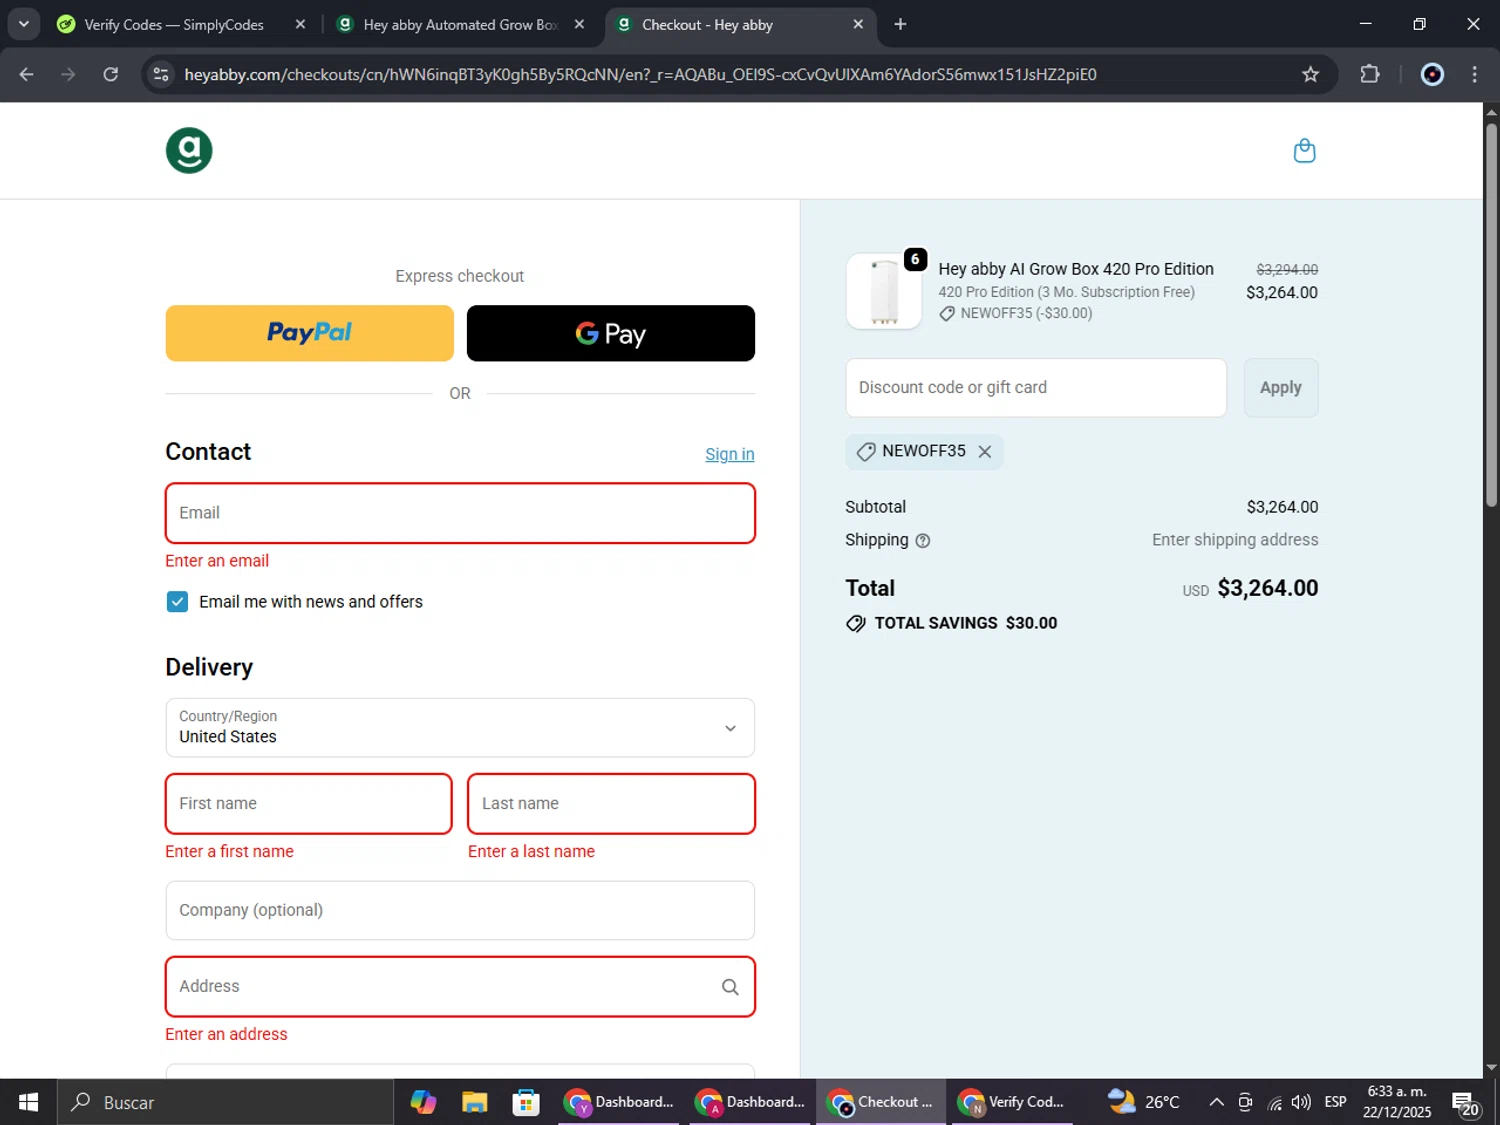Click the Windows search Buscar box
The width and height of the screenshot is (1500, 1125).
(x=225, y=1102)
